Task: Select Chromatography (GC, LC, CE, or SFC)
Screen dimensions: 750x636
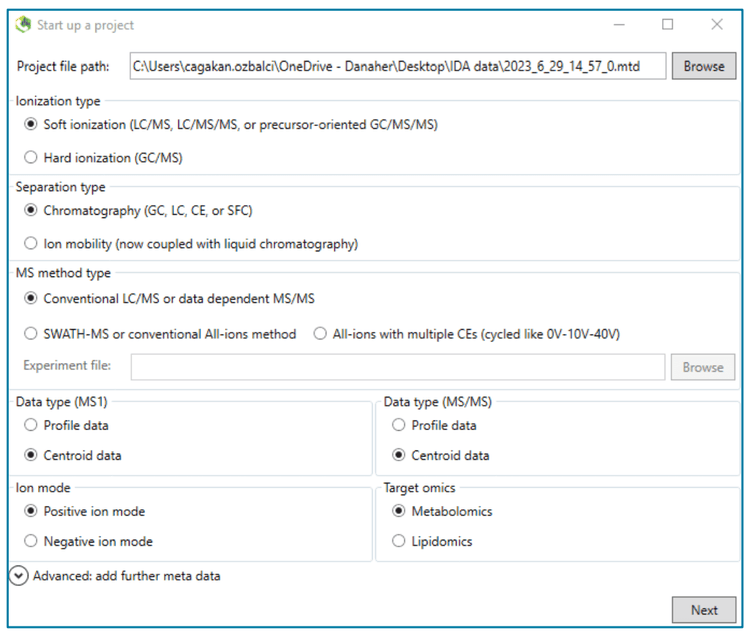Action: pos(31,211)
